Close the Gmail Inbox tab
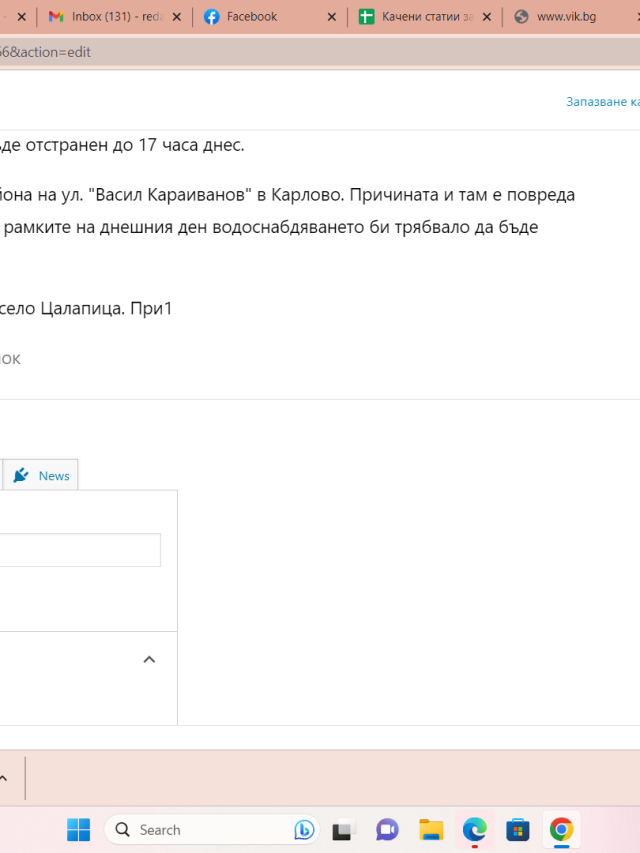Screen dimensions: 640x853 point(176,17)
